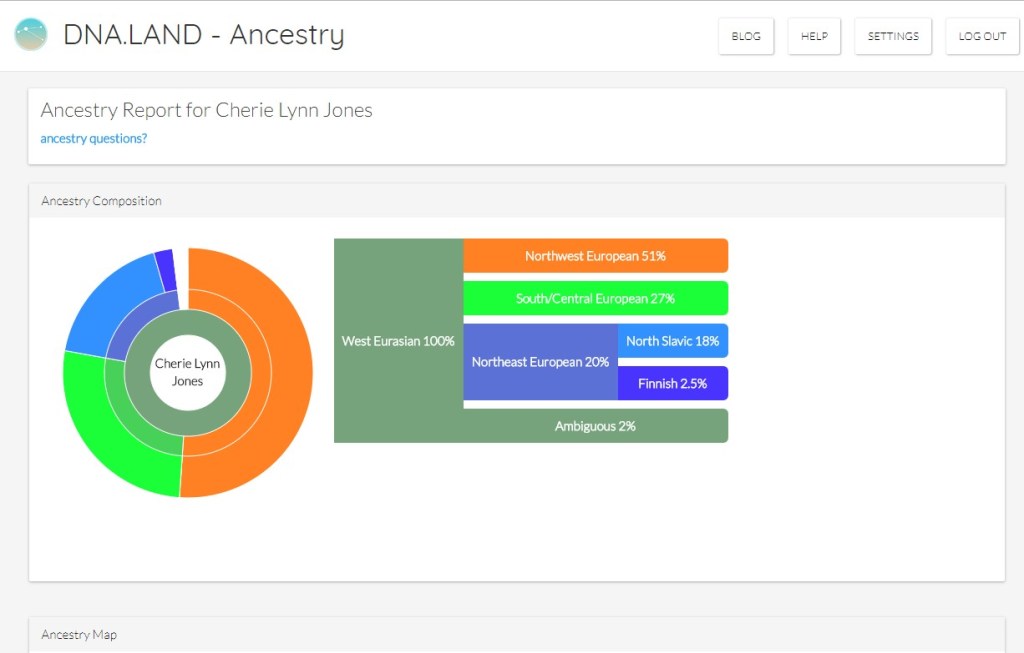The width and height of the screenshot is (1024, 653).
Task: Select the Ambiguous 2% gray bar
Action: (x=594, y=425)
